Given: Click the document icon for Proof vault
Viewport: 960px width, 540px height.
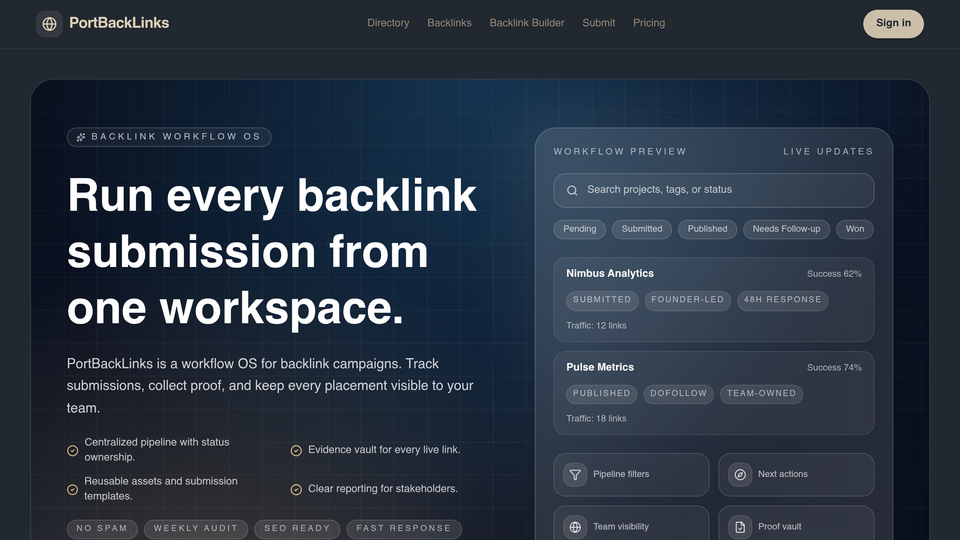Looking at the screenshot, I should 740,527.
